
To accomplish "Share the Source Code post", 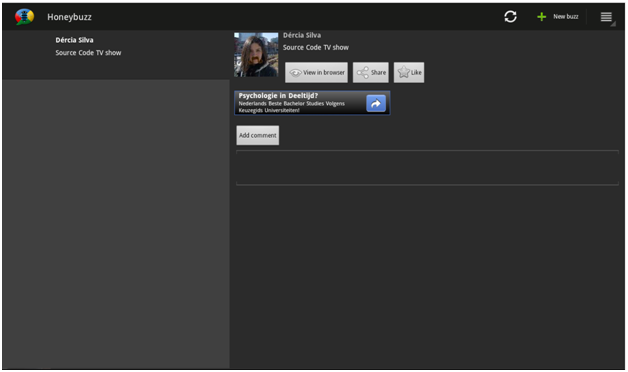I will [371, 72].
